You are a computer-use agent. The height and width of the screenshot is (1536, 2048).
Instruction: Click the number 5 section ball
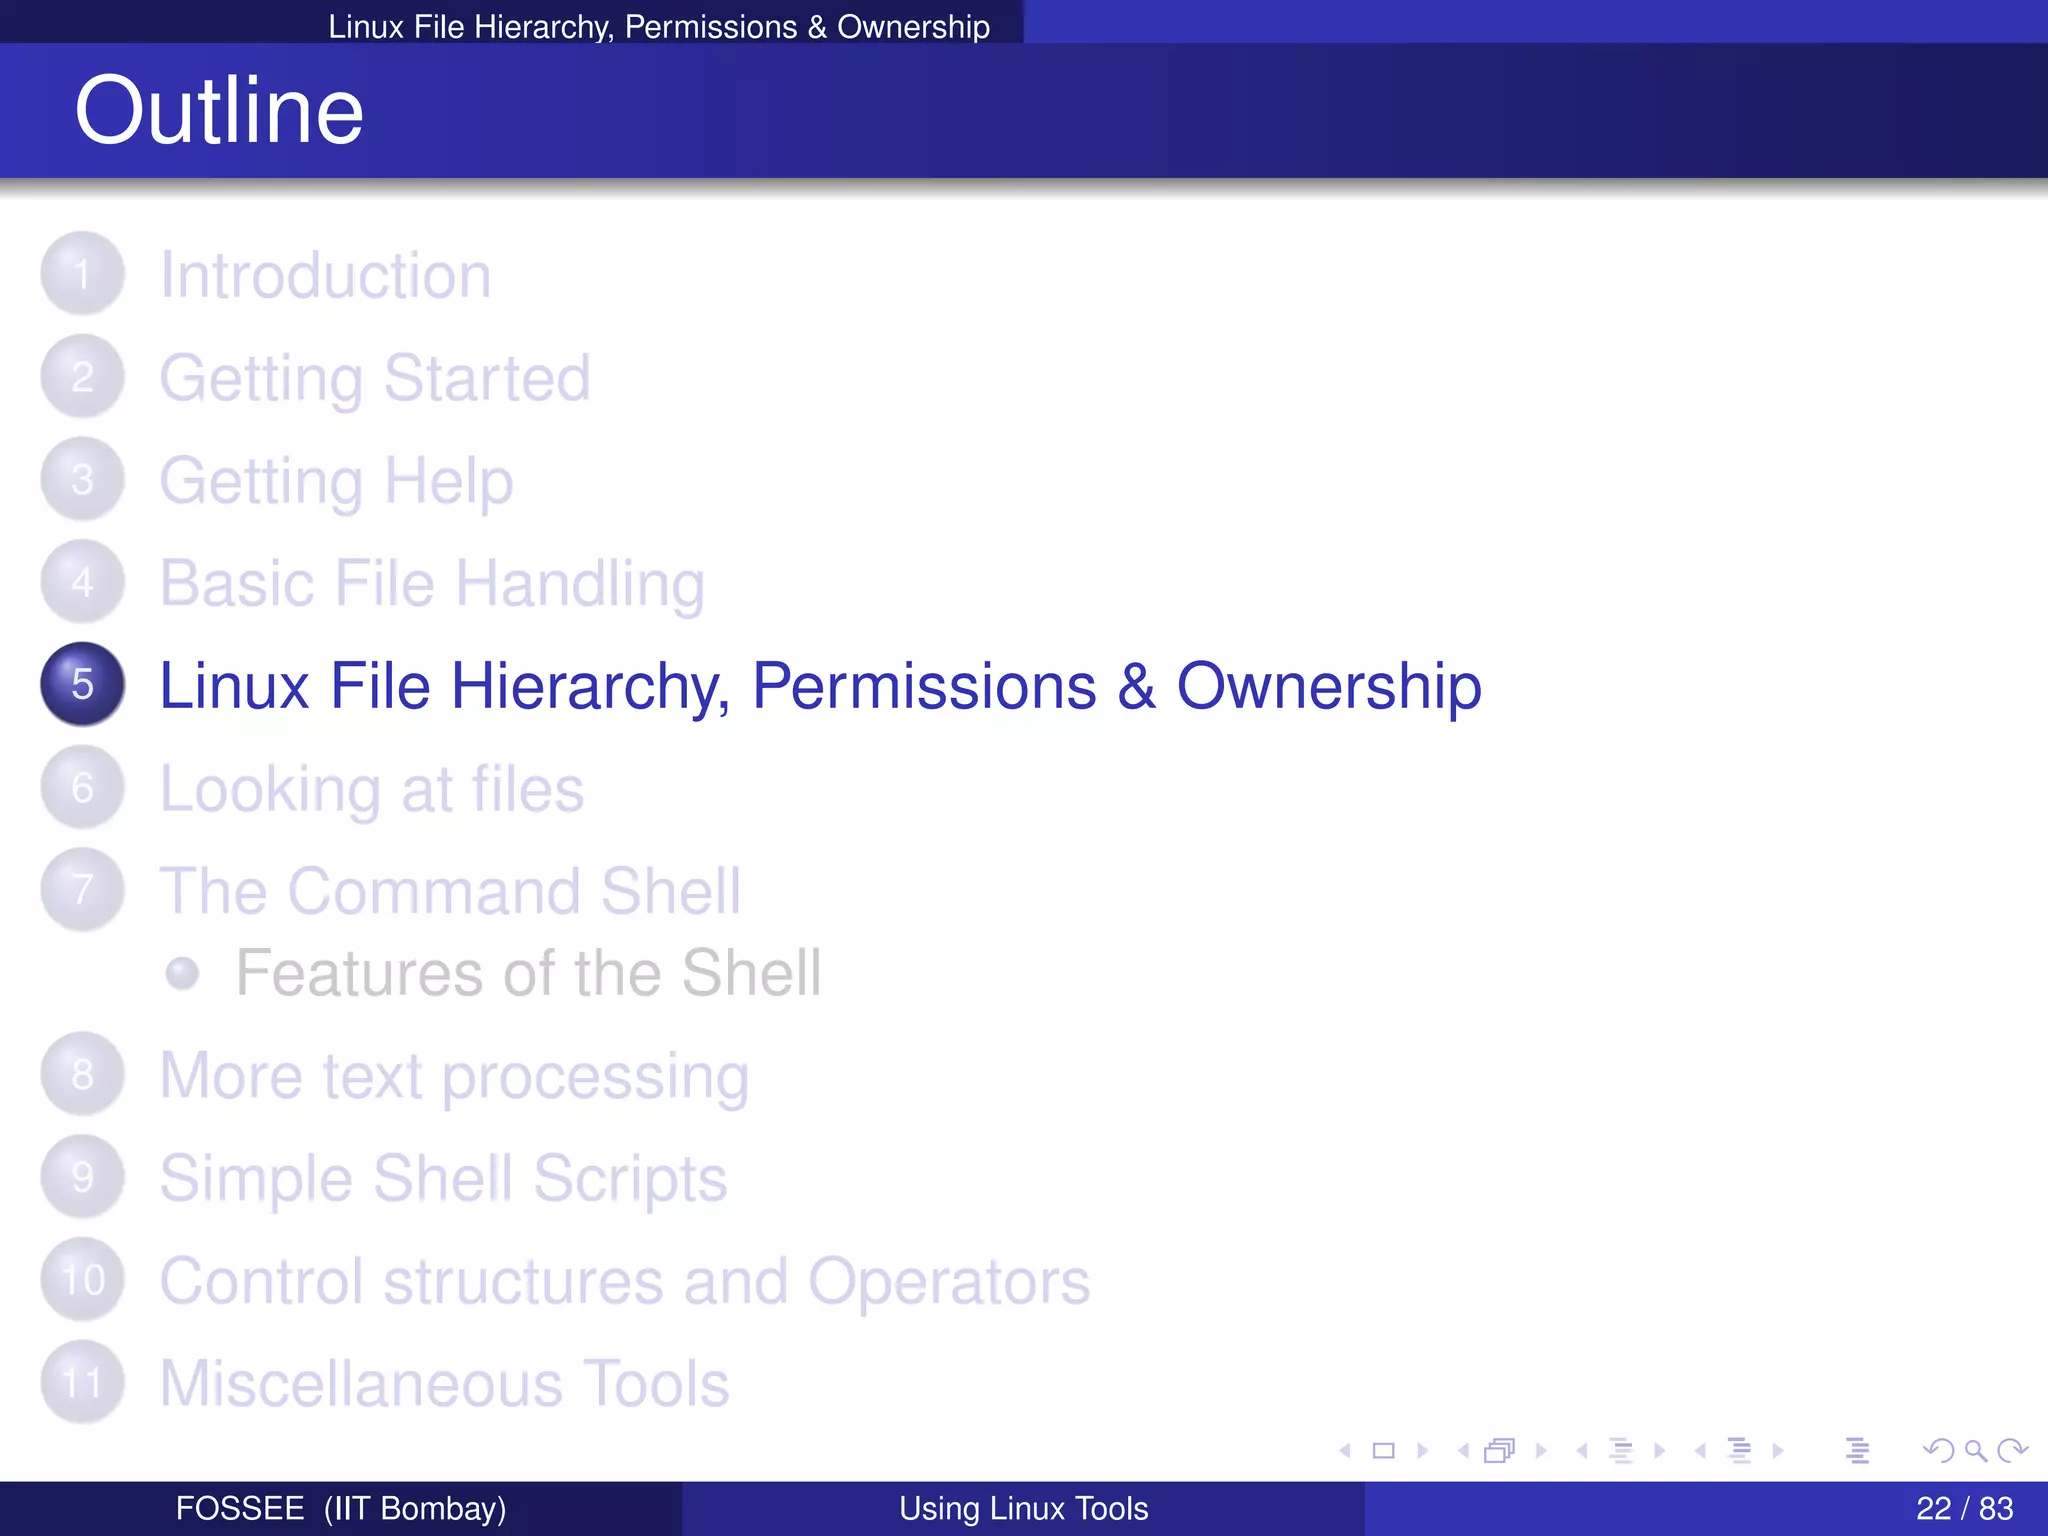pyautogui.click(x=83, y=684)
